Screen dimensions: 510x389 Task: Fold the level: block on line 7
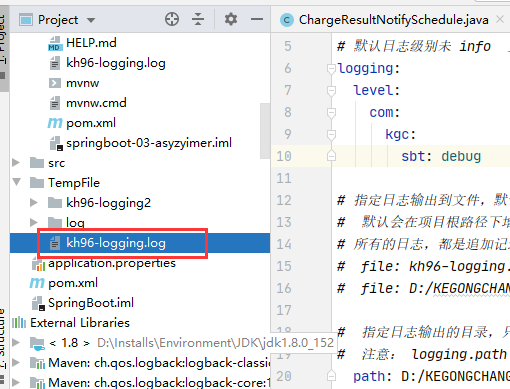pos(331,91)
